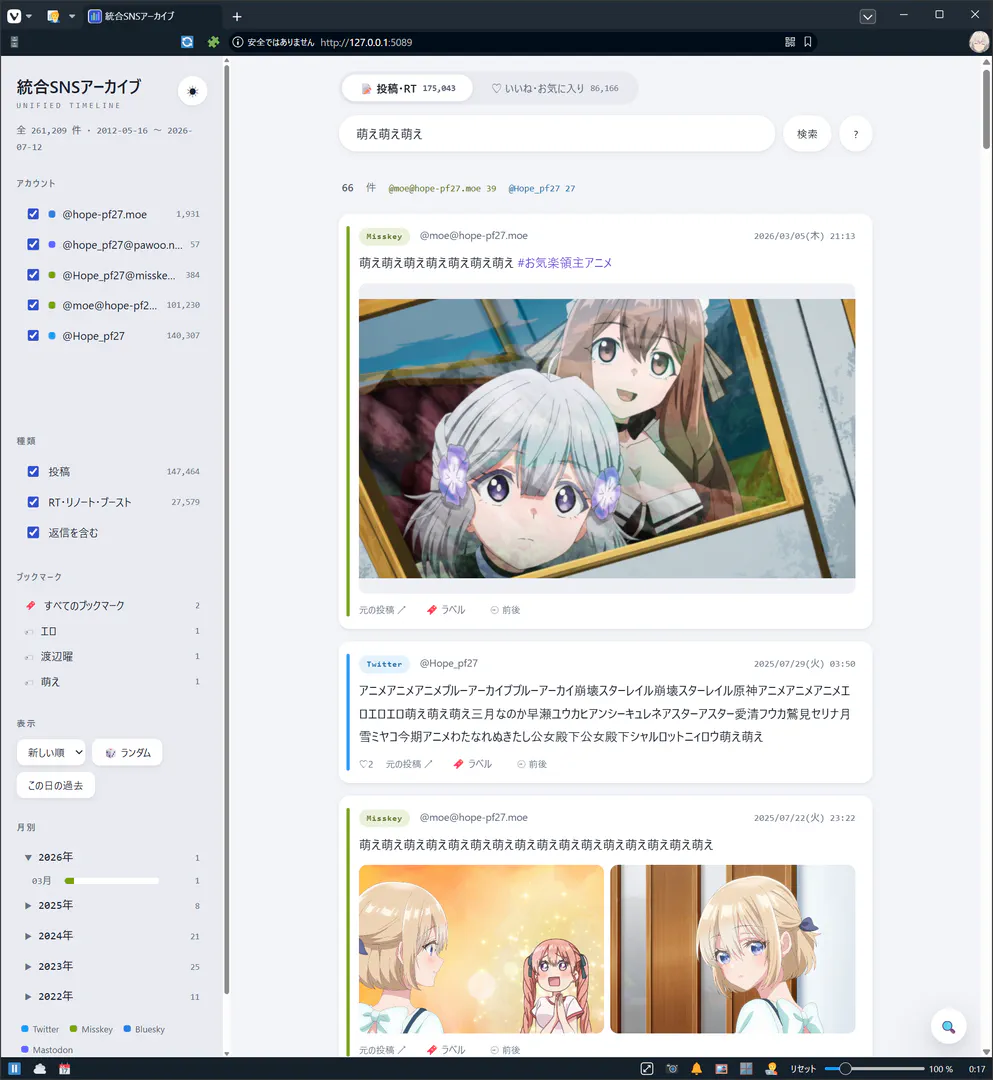The height and width of the screenshot is (1080, 993).
Task: Toggle light/dark theme sun button
Action: point(192,91)
